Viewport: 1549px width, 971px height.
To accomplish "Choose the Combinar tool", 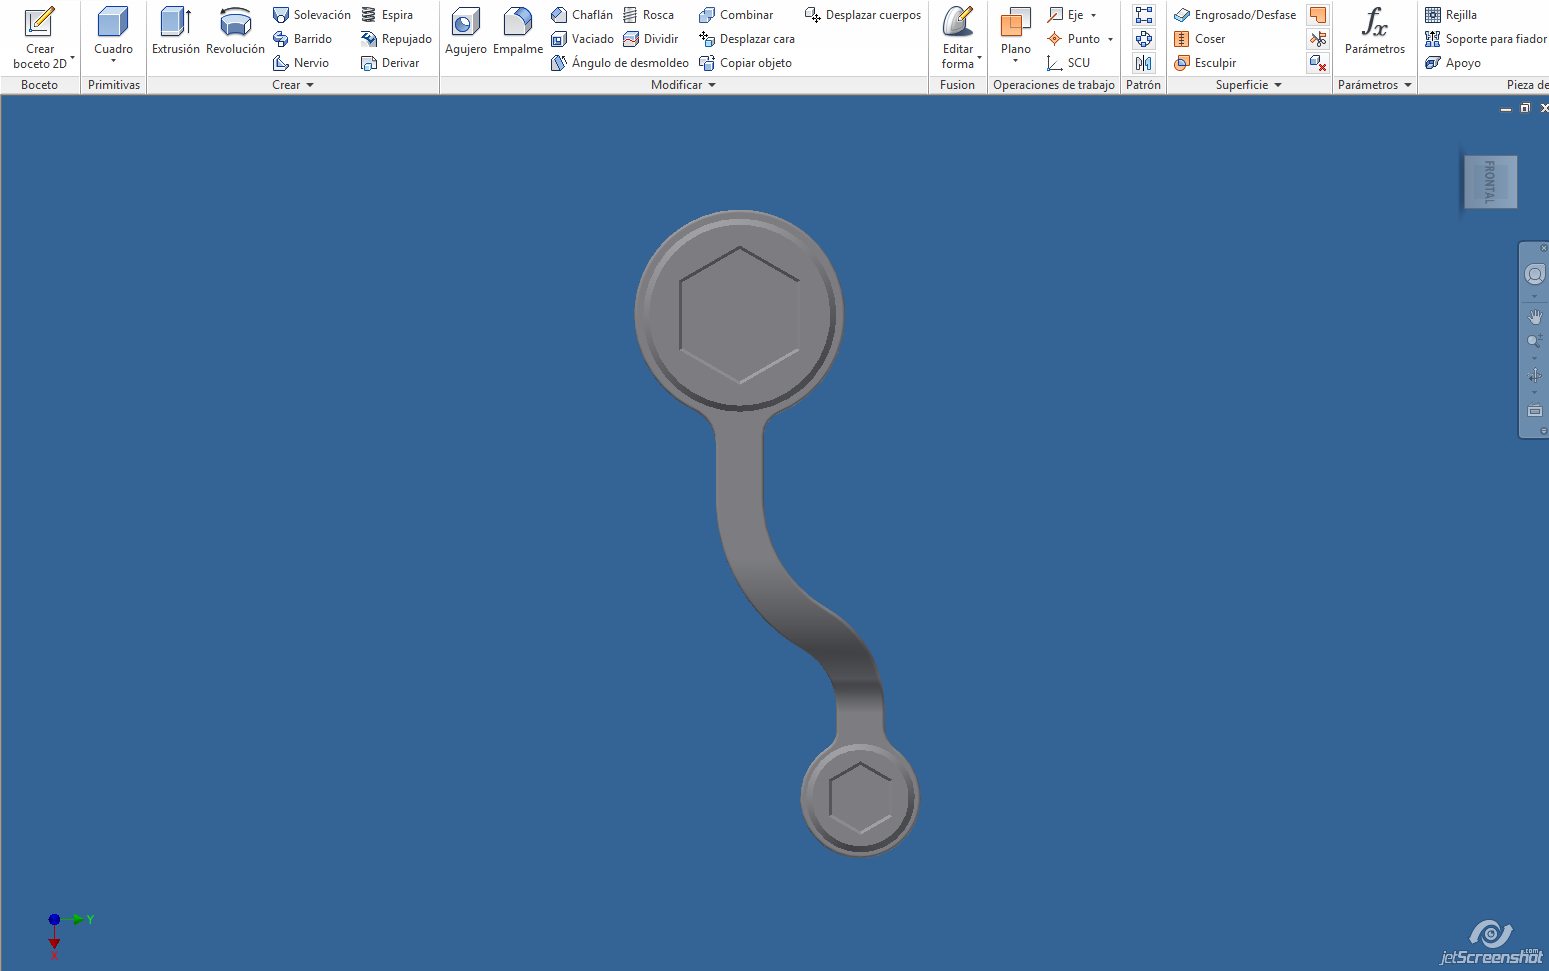I will coord(736,15).
